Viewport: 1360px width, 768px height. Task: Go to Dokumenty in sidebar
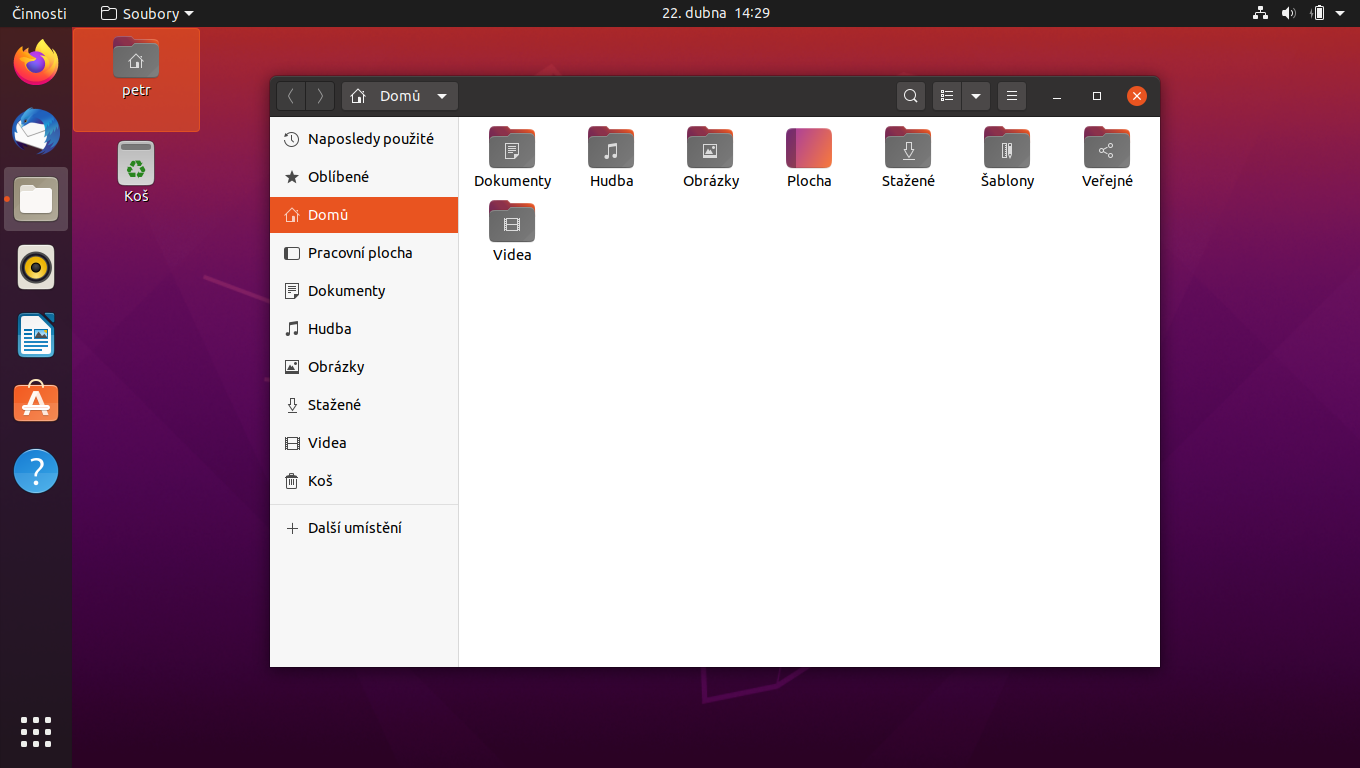click(x=364, y=291)
